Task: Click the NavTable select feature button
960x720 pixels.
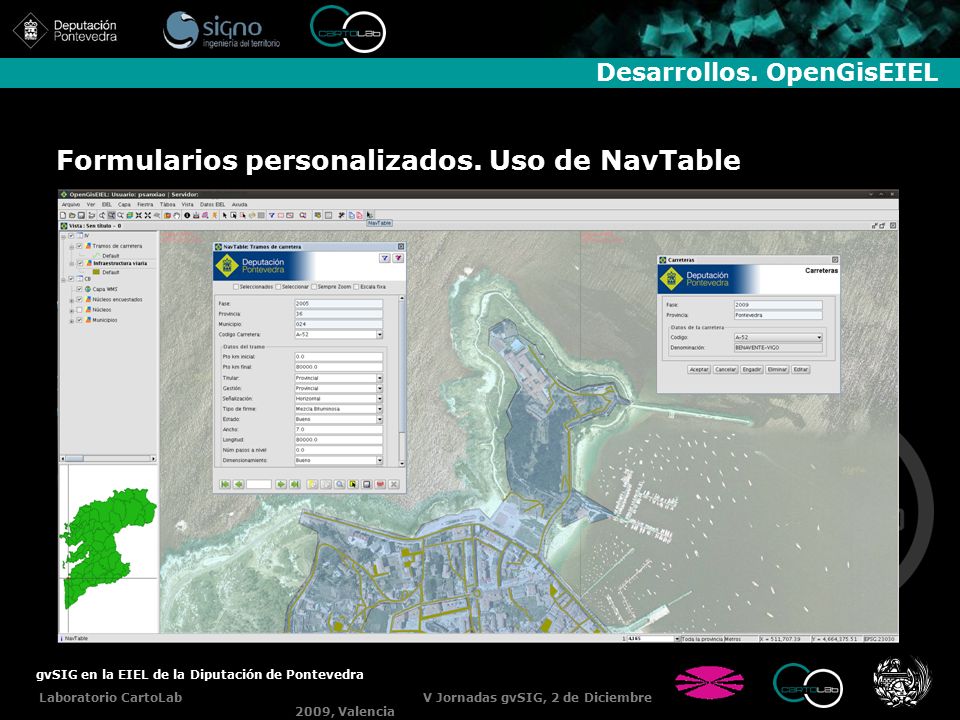Action: click(x=353, y=484)
